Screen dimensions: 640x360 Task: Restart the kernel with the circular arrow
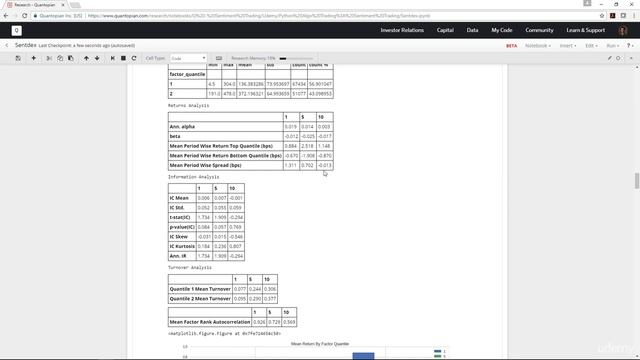tap(134, 58)
